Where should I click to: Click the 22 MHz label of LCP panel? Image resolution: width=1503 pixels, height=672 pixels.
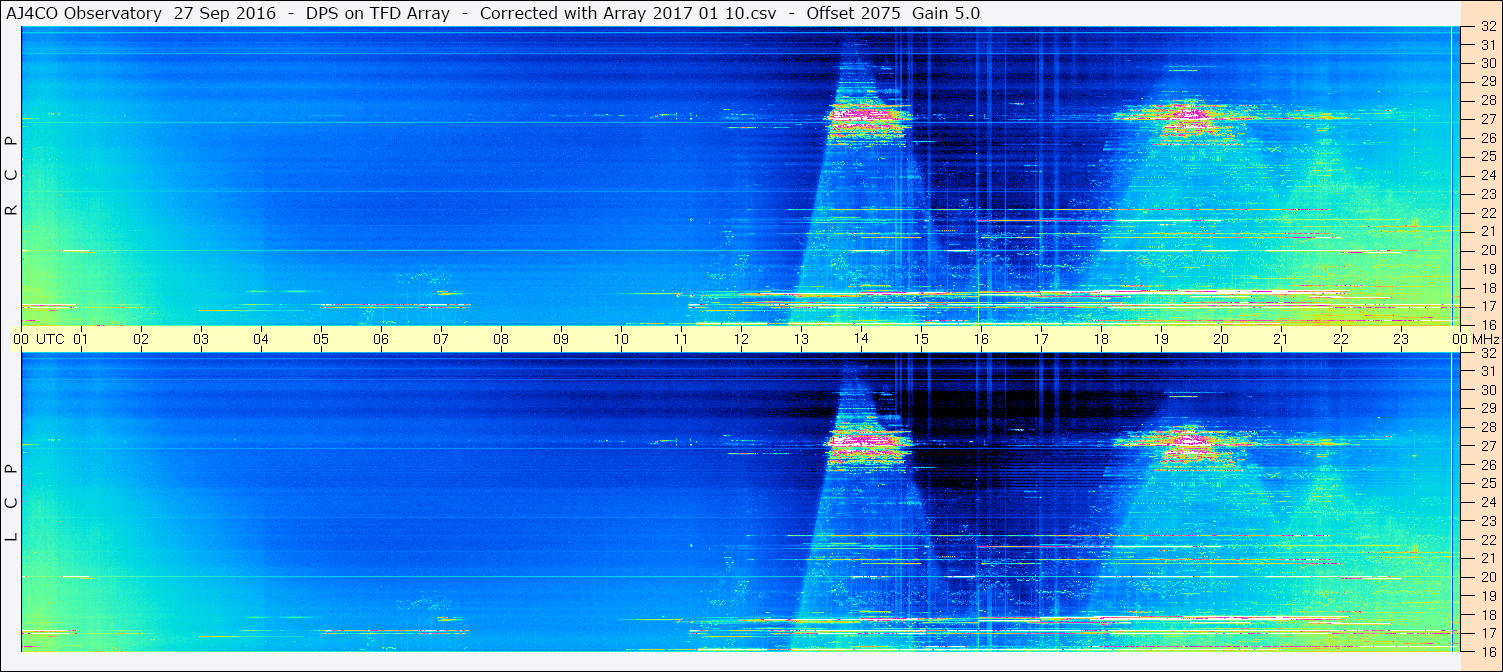point(1487,539)
